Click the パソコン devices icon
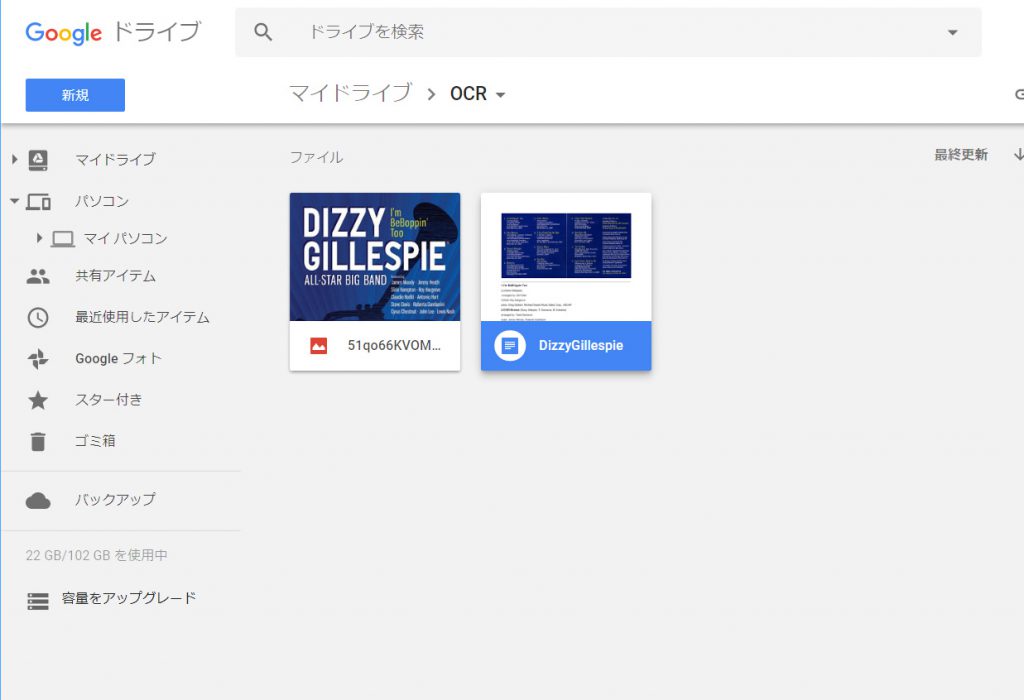Image resolution: width=1024 pixels, height=700 pixels. tap(39, 202)
